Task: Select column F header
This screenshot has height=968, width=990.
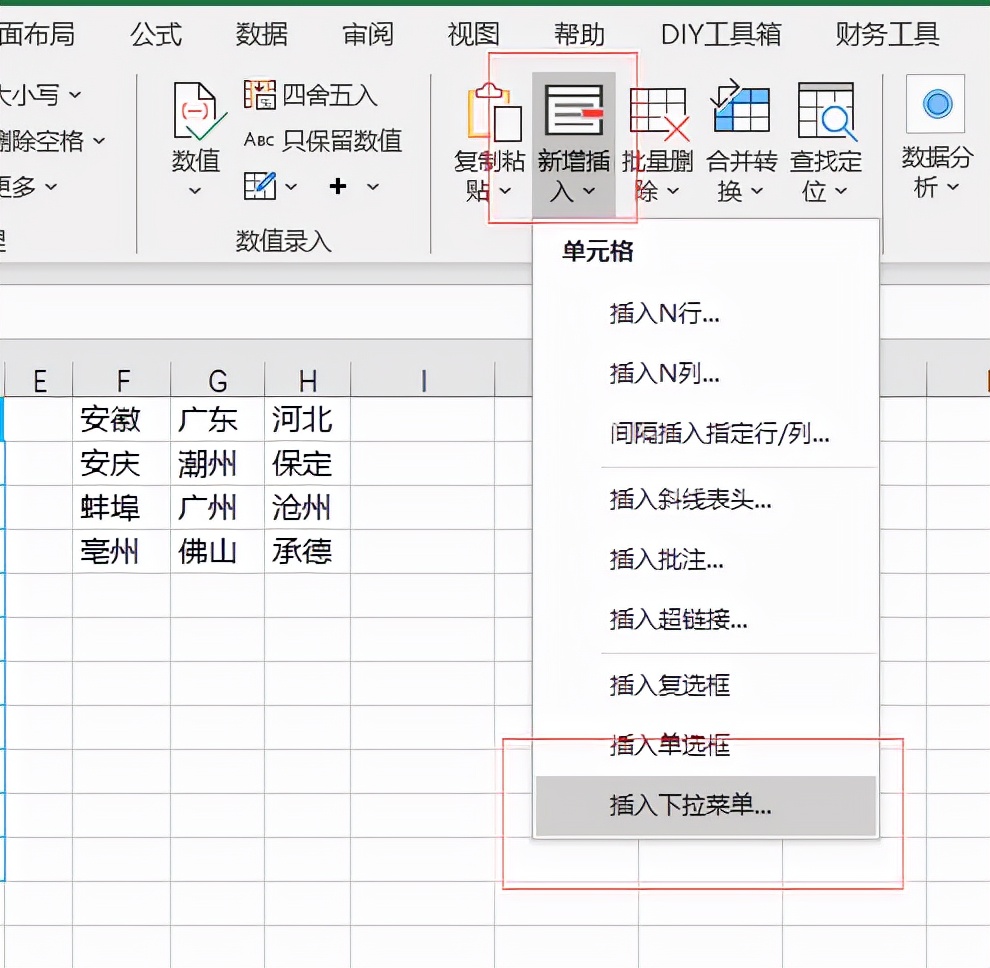Action: click(x=122, y=381)
